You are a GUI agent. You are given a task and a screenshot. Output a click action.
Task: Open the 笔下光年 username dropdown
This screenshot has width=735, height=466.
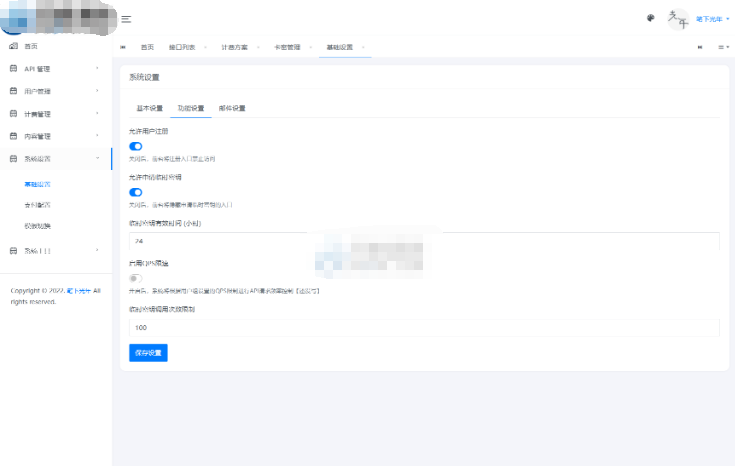click(712, 19)
